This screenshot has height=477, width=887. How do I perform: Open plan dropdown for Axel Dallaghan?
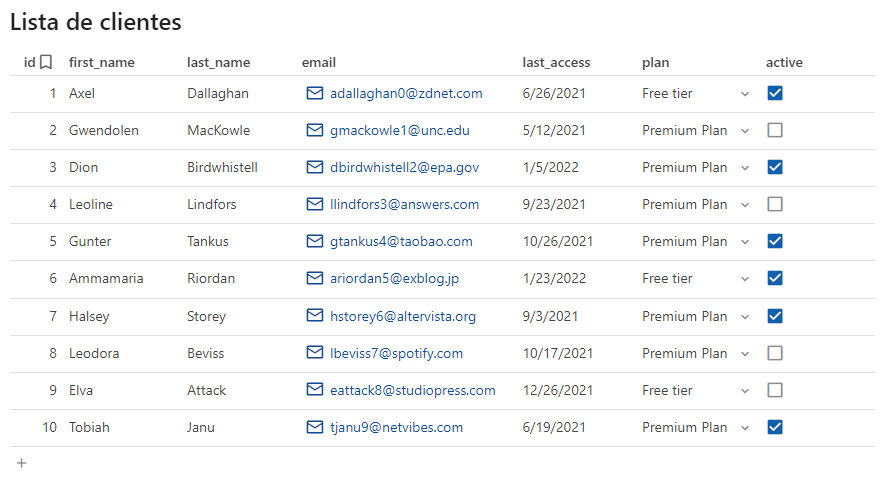tap(744, 94)
